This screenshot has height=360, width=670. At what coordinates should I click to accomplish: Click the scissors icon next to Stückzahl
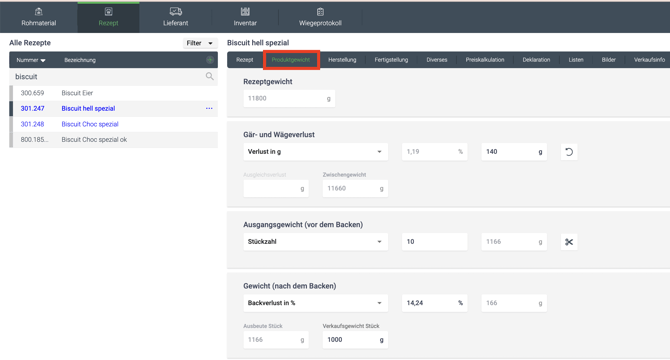click(x=569, y=242)
